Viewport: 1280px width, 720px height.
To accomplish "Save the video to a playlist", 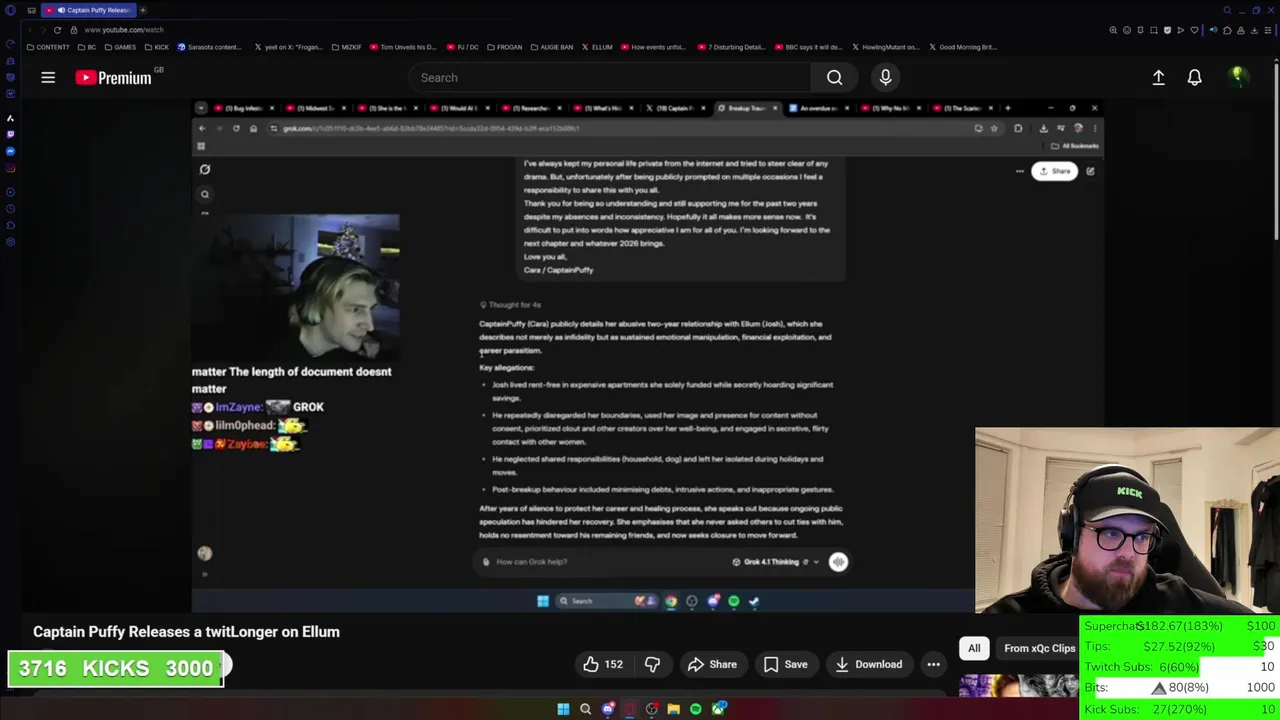I will coord(785,664).
